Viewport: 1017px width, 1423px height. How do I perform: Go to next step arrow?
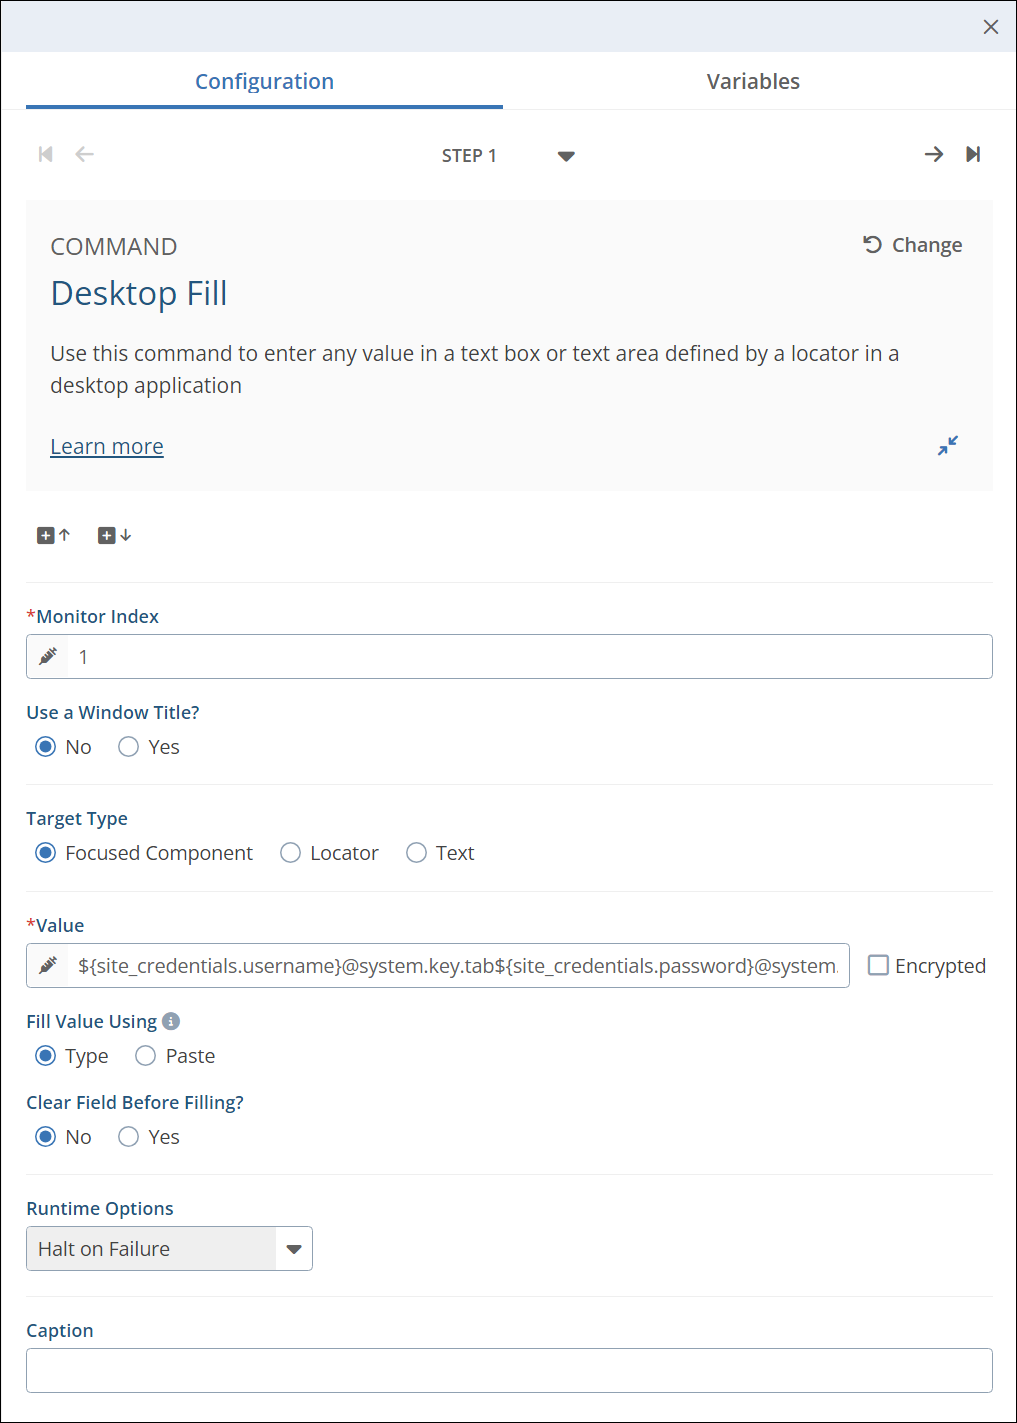click(x=933, y=154)
